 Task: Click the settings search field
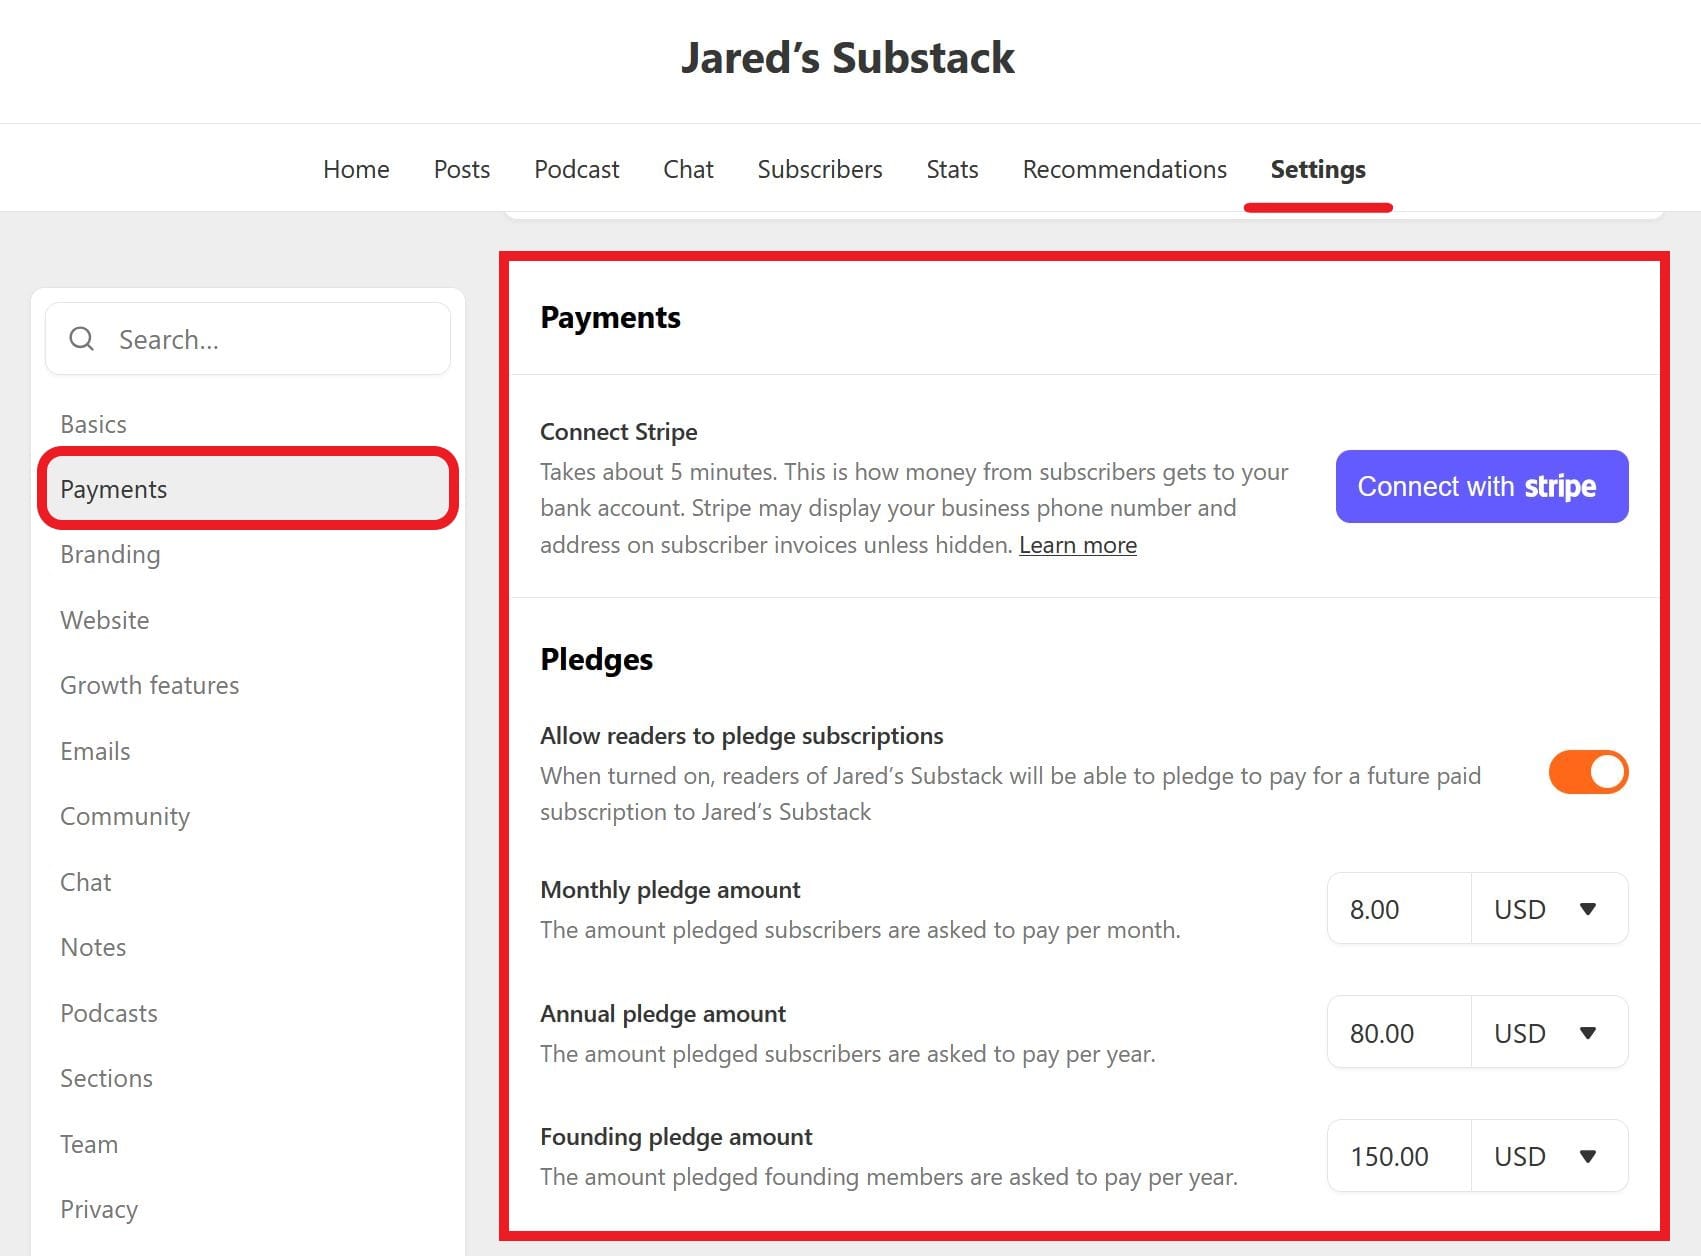(x=250, y=339)
